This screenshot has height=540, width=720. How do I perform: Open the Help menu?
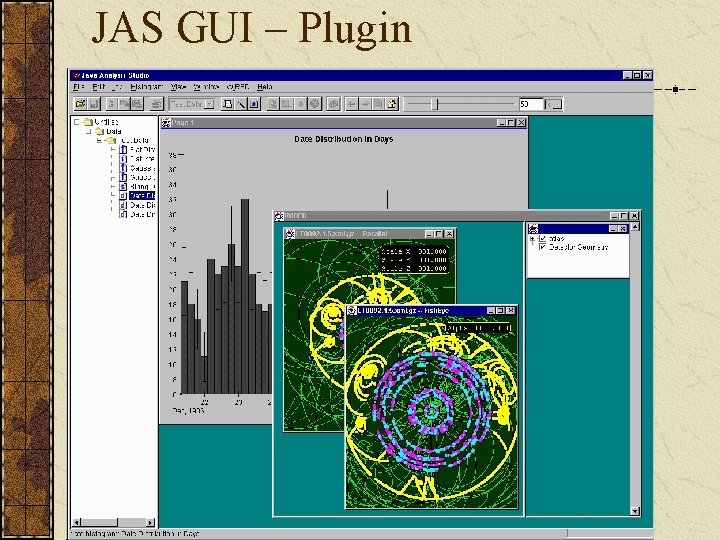tap(264, 87)
